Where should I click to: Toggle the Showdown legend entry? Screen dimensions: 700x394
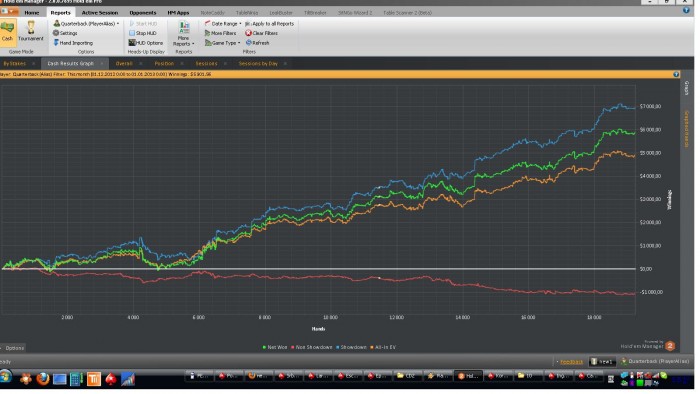coord(351,347)
